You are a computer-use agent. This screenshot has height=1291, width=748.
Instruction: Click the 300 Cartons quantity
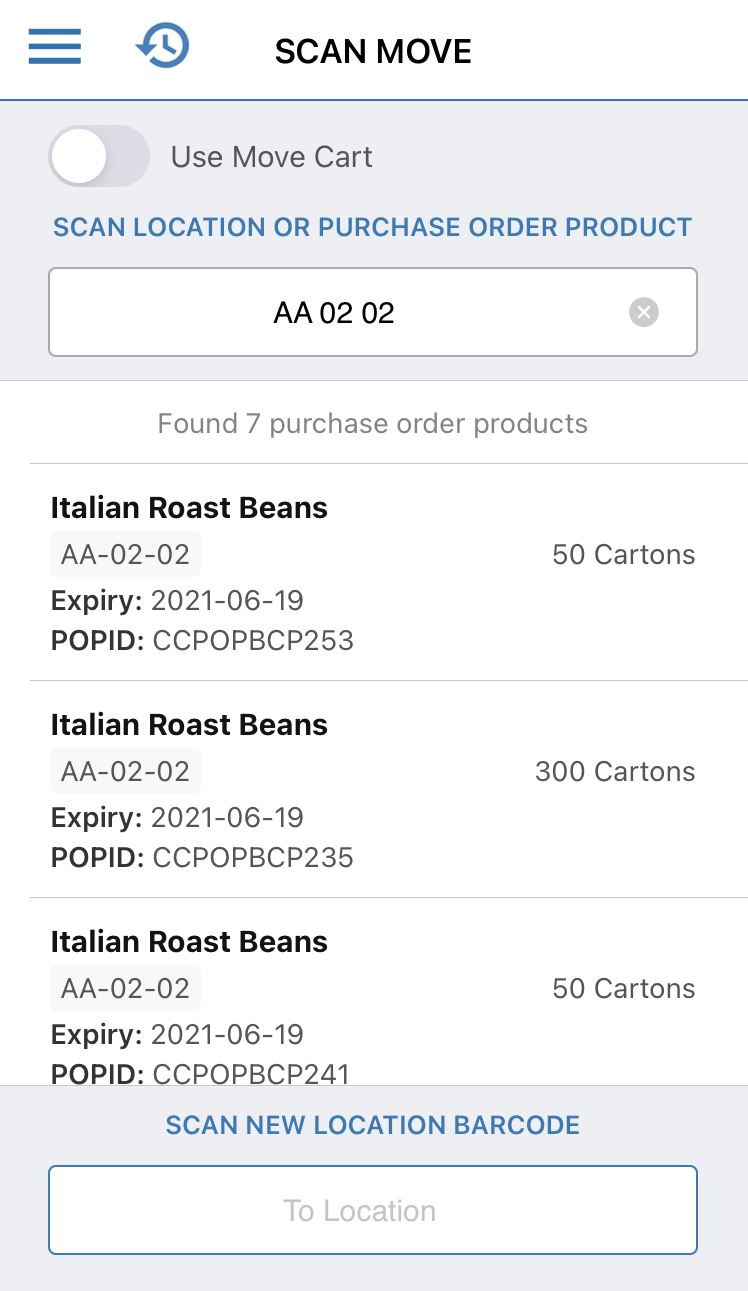(615, 772)
